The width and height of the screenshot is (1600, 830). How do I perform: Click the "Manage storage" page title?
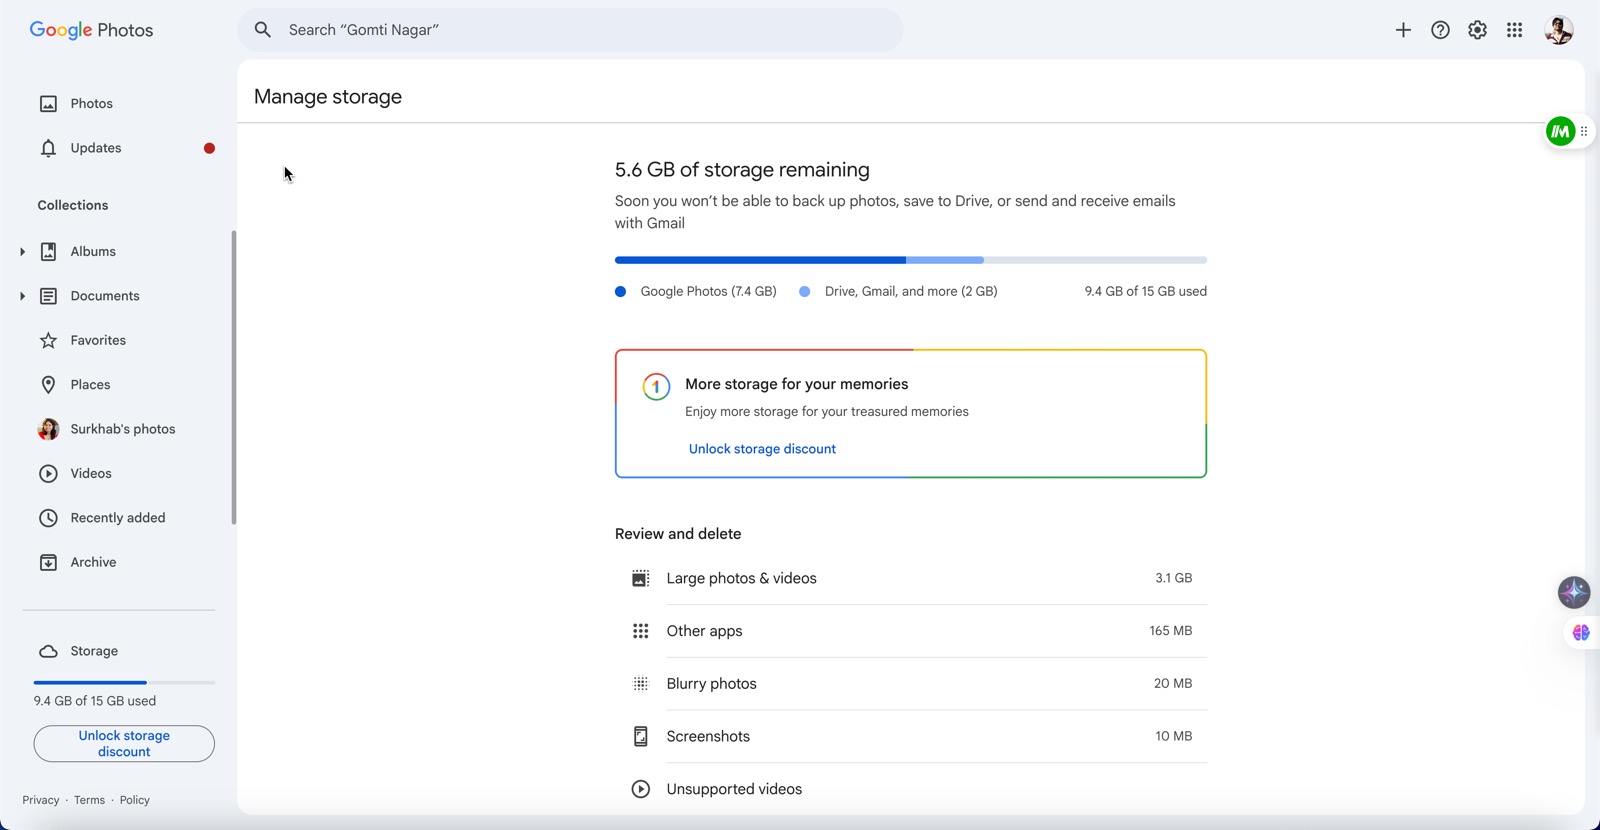[x=328, y=97]
